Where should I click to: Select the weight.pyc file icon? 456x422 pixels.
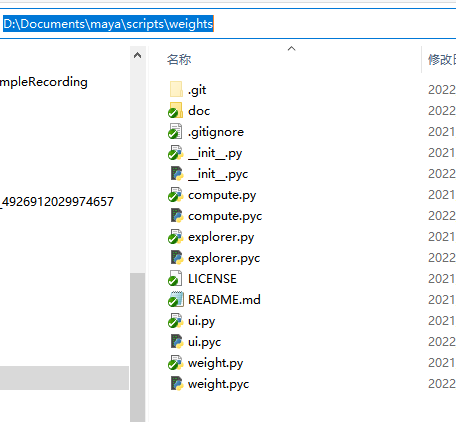177,384
